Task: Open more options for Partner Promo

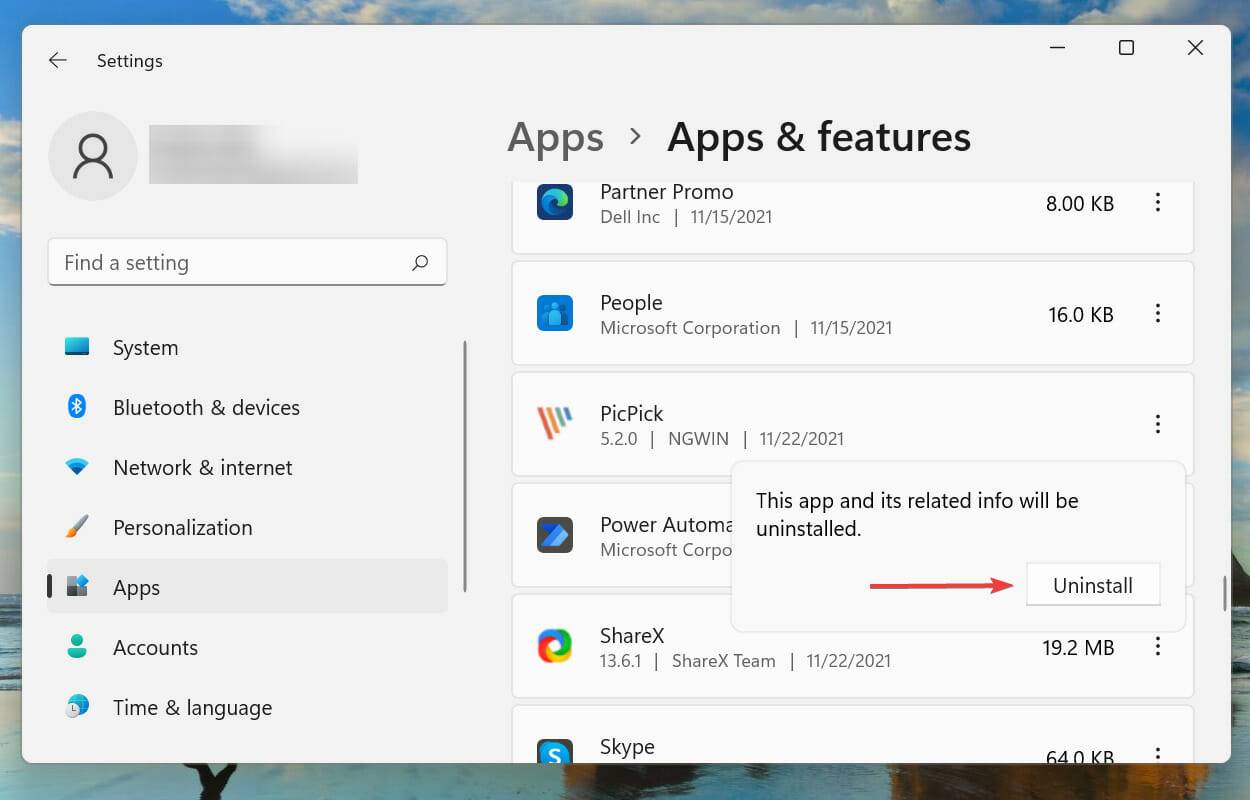Action: tap(1158, 203)
